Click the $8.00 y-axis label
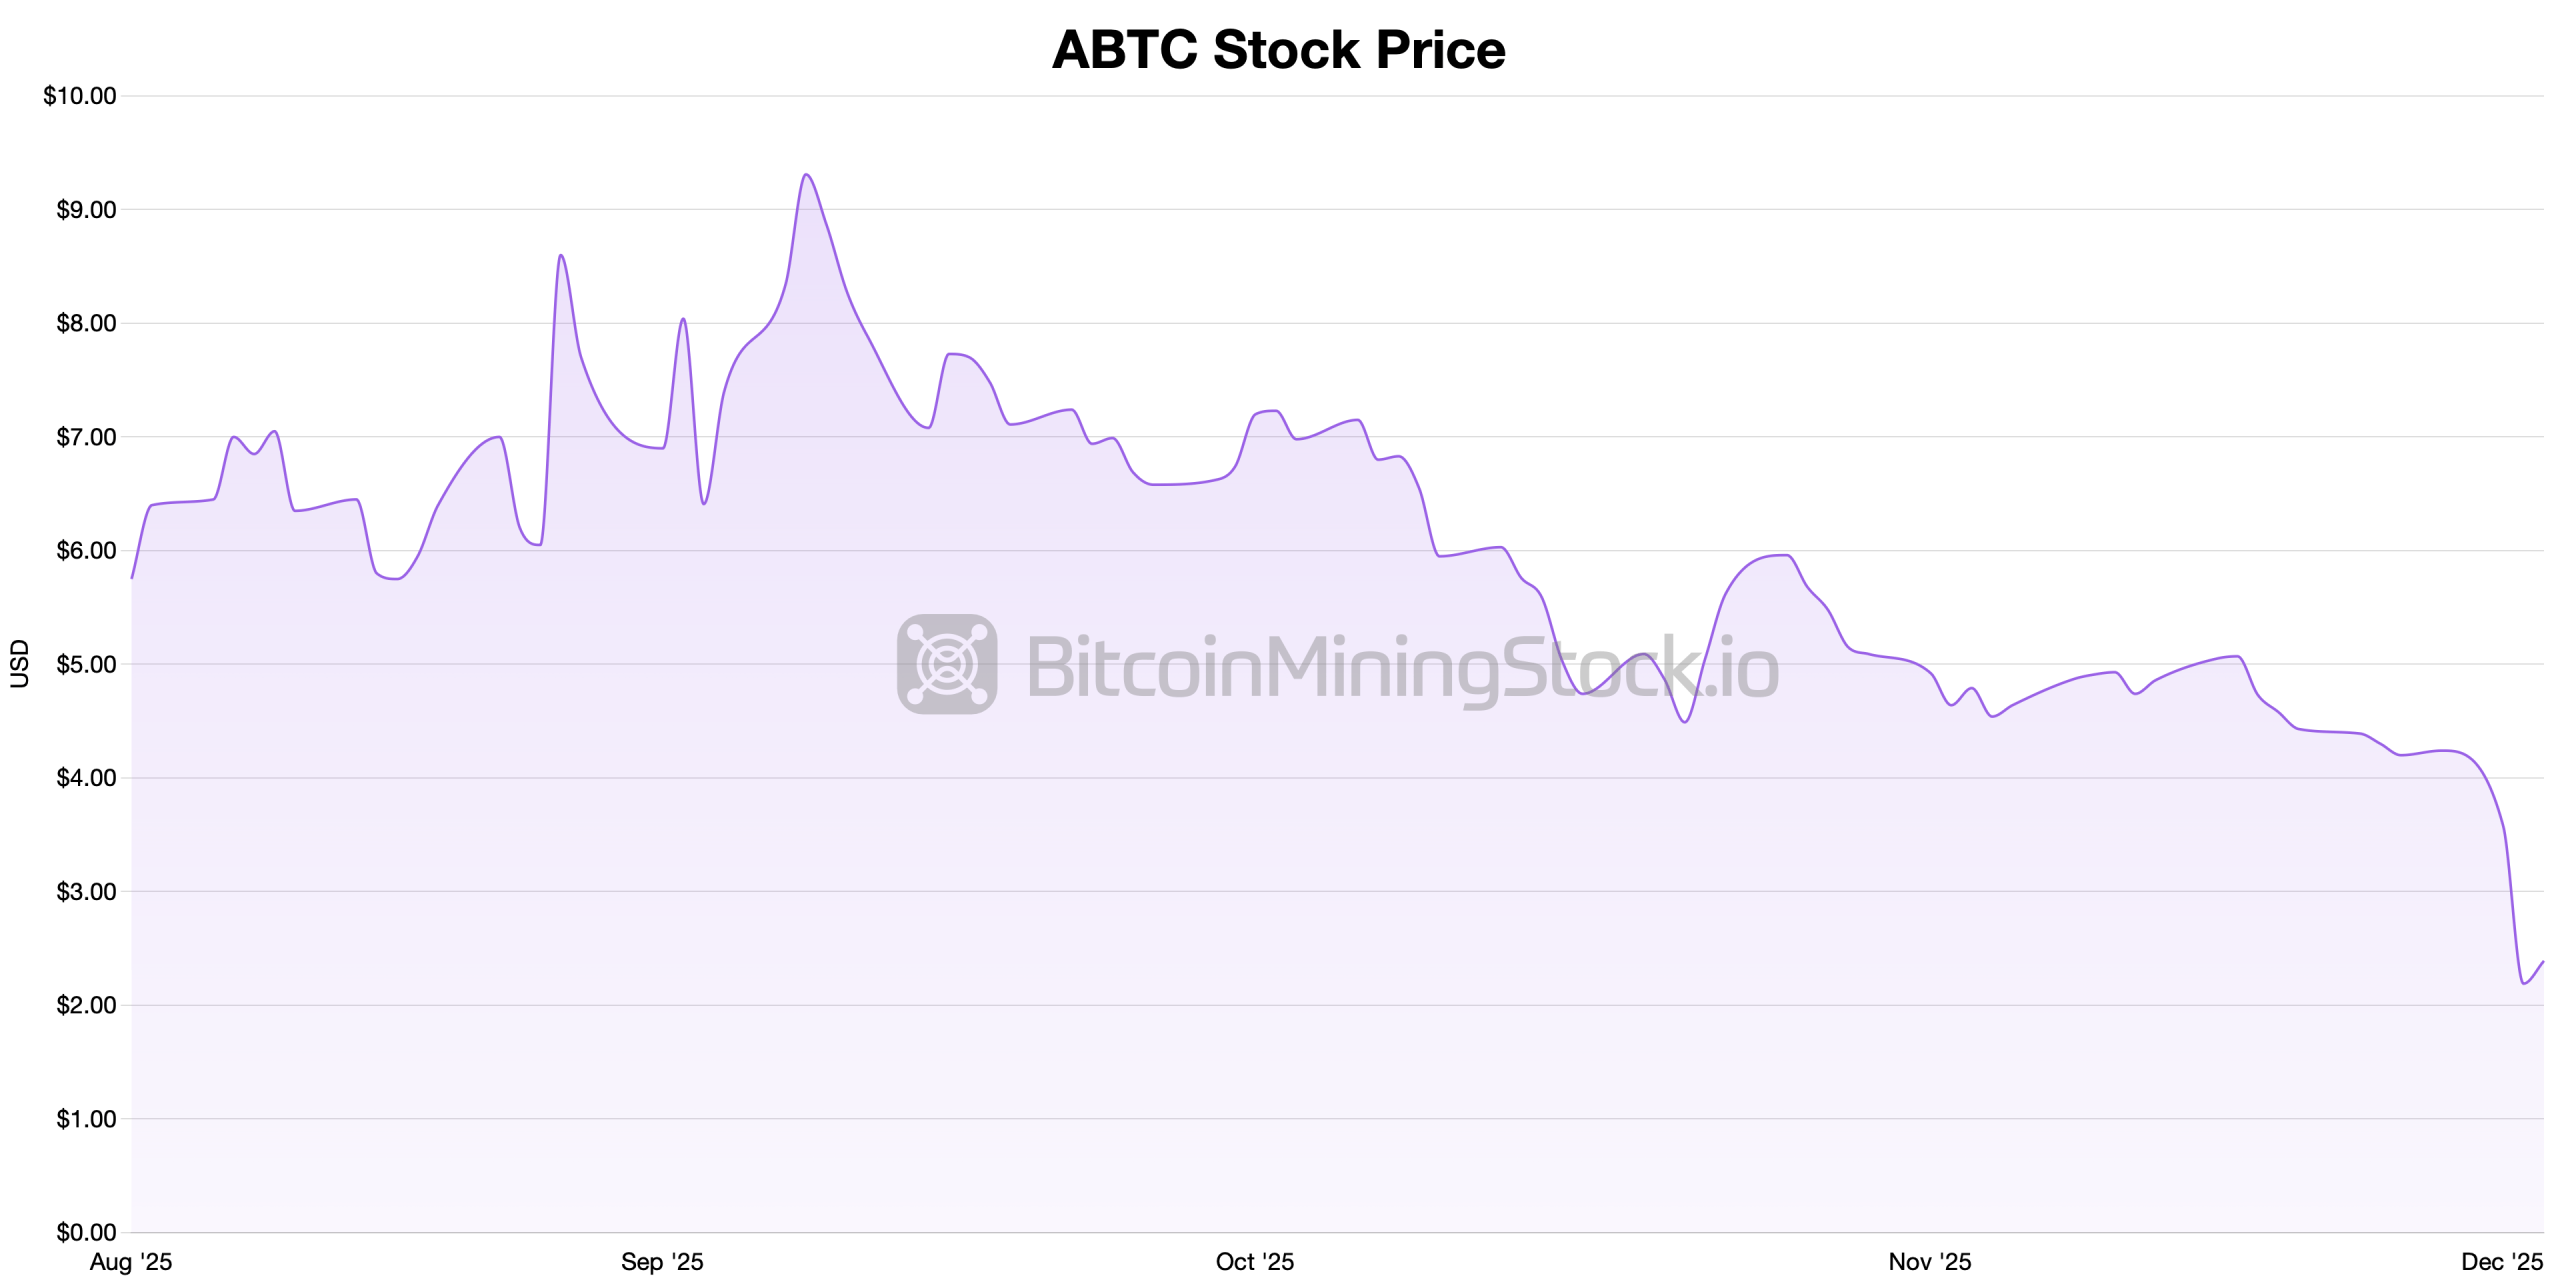The width and height of the screenshot is (2560, 1280). coord(86,323)
